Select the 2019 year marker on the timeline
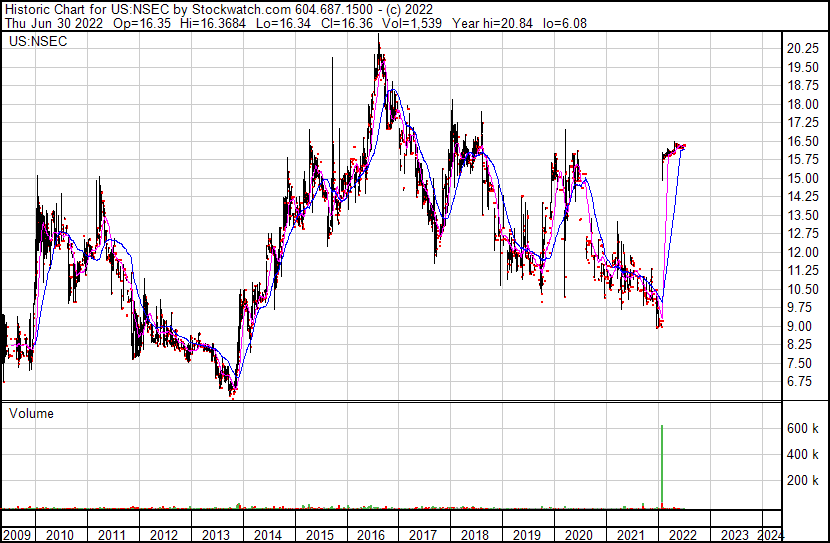 (x=527, y=534)
